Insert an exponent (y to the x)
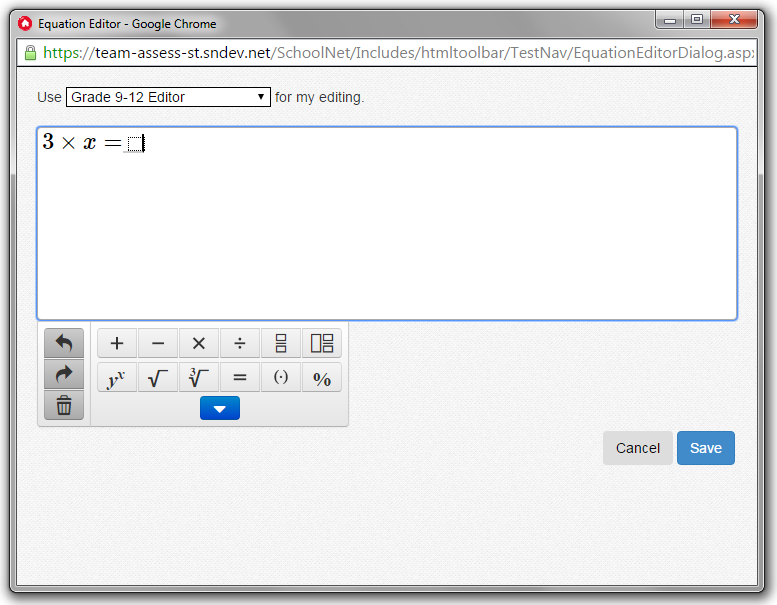This screenshot has height=605, width=777. tap(117, 378)
